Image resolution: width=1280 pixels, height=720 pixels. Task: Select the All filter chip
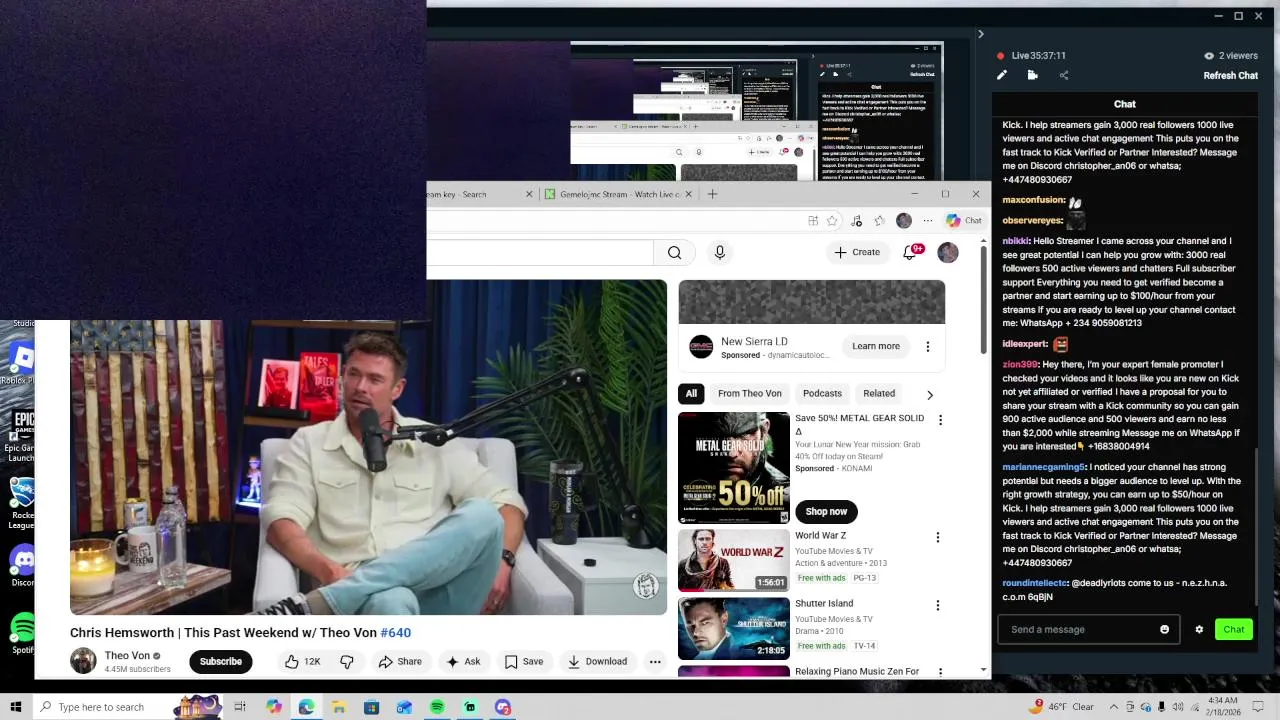[691, 394]
